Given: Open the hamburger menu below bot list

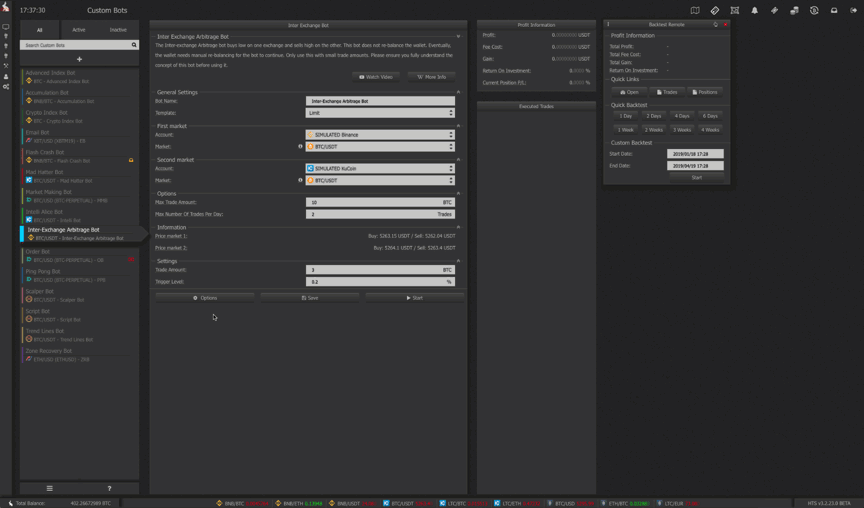Looking at the screenshot, I should pos(49,488).
